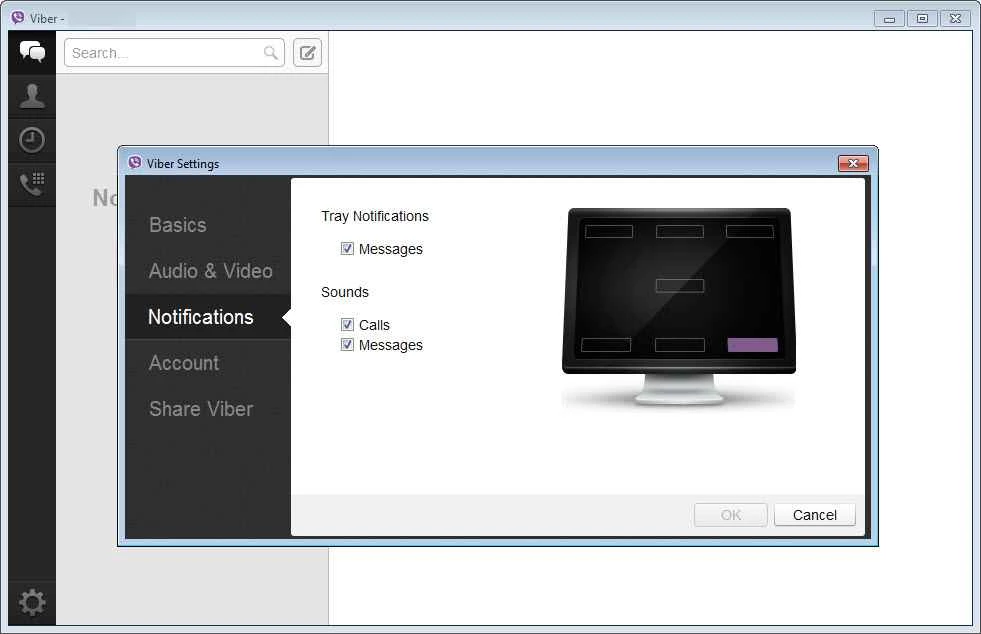The height and width of the screenshot is (634, 981).
Task: Open the Conversations chat bubble icon
Action: pyautogui.click(x=32, y=52)
